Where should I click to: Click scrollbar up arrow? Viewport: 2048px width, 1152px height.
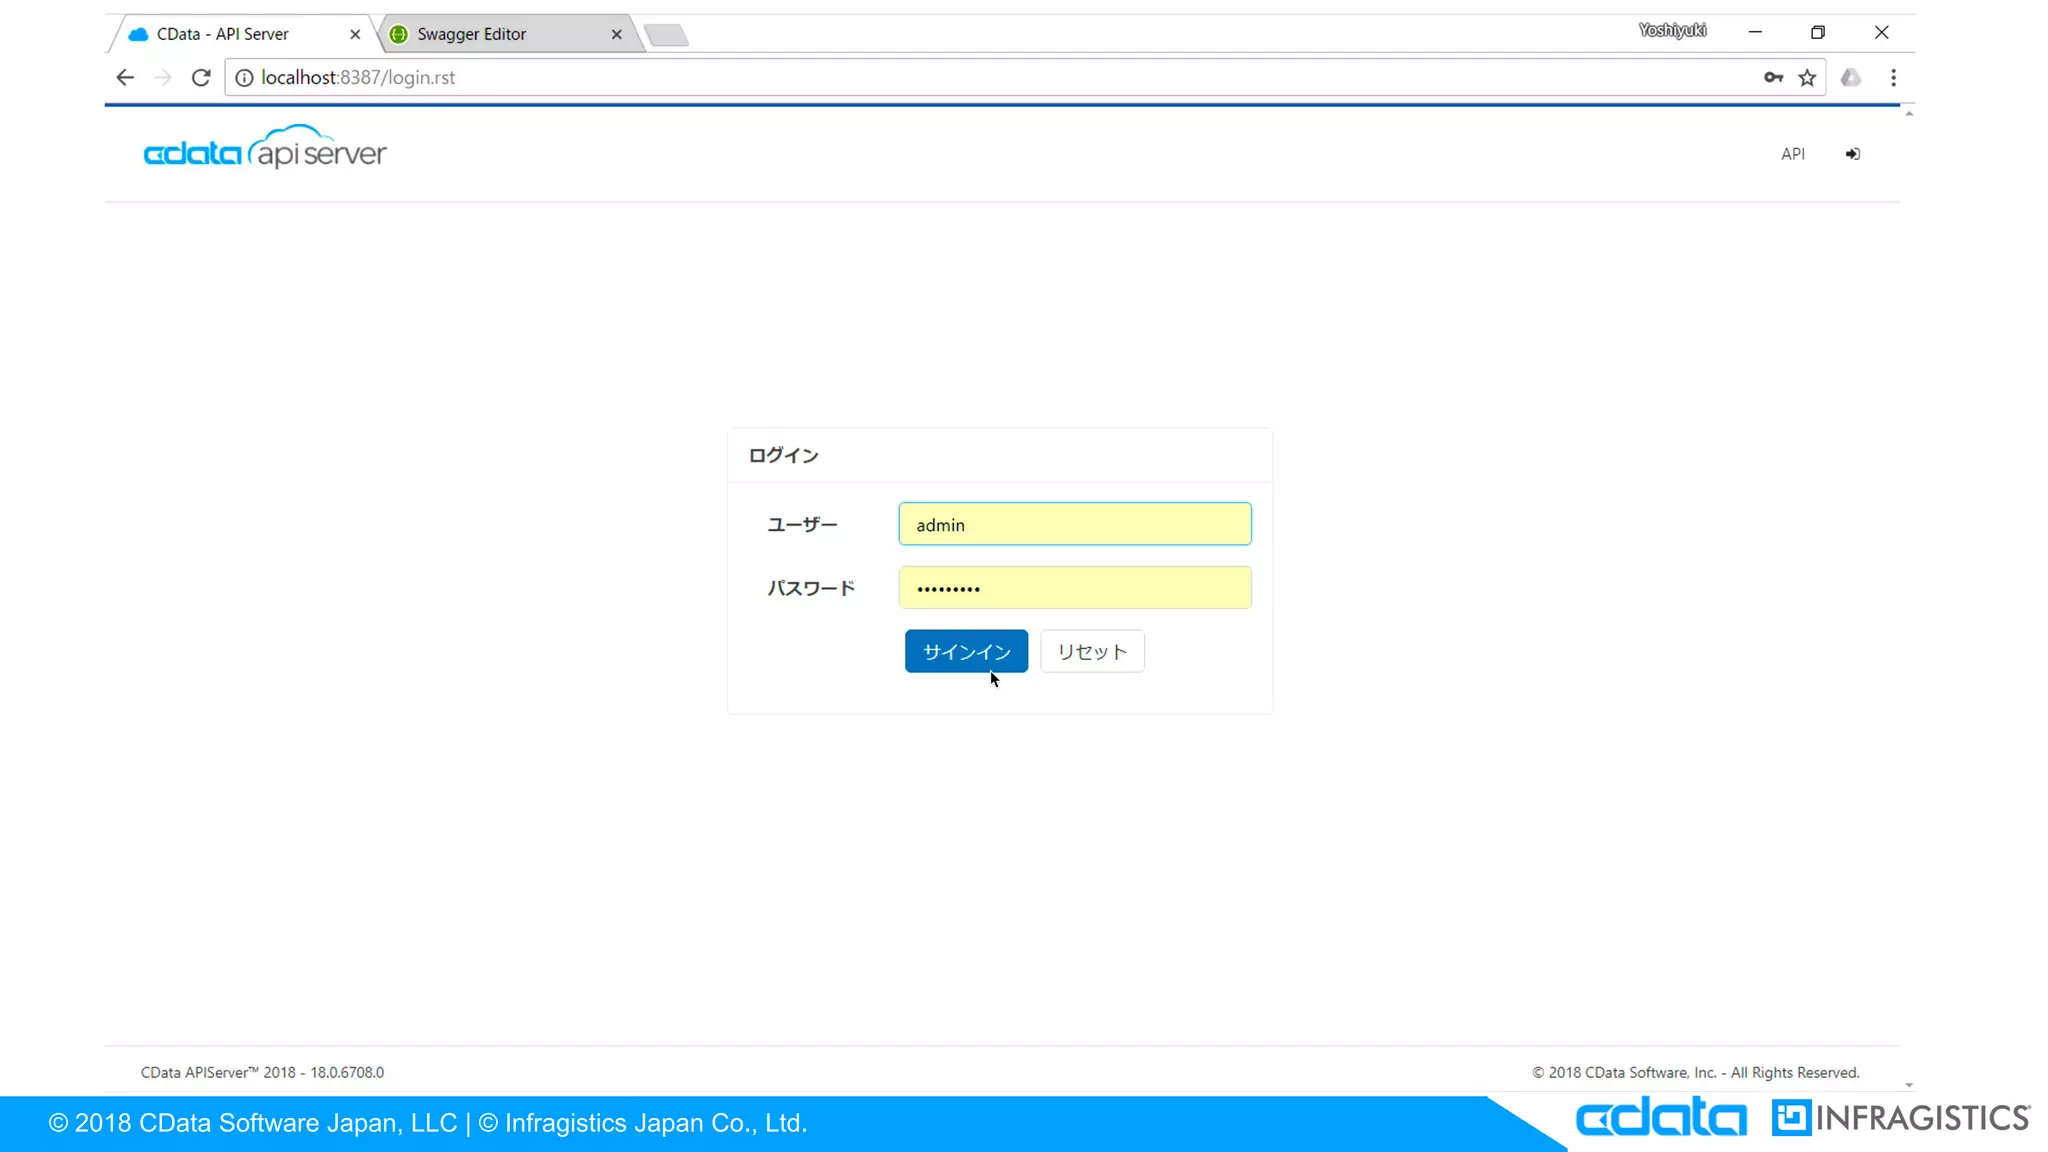pyautogui.click(x=1908, y=114)
